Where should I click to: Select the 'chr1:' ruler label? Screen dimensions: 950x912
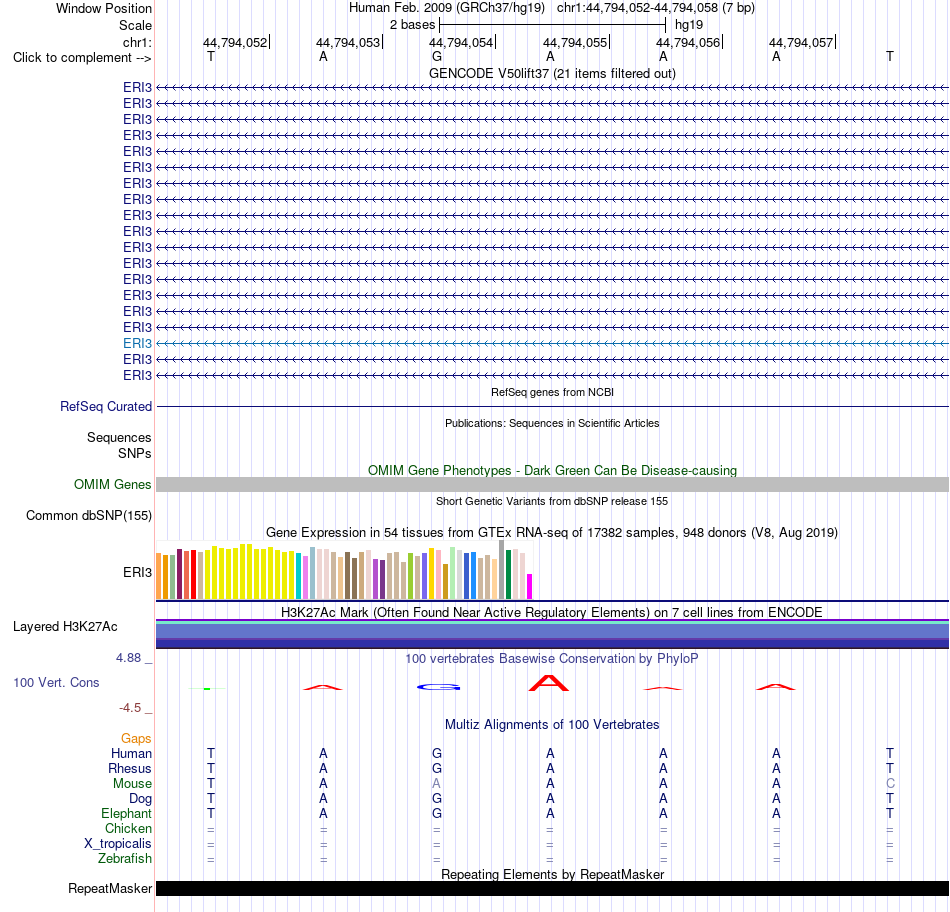coord(137,42)
